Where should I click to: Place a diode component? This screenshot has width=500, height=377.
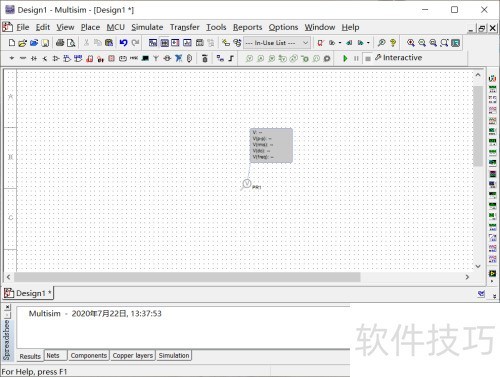[x=34, y=58]
